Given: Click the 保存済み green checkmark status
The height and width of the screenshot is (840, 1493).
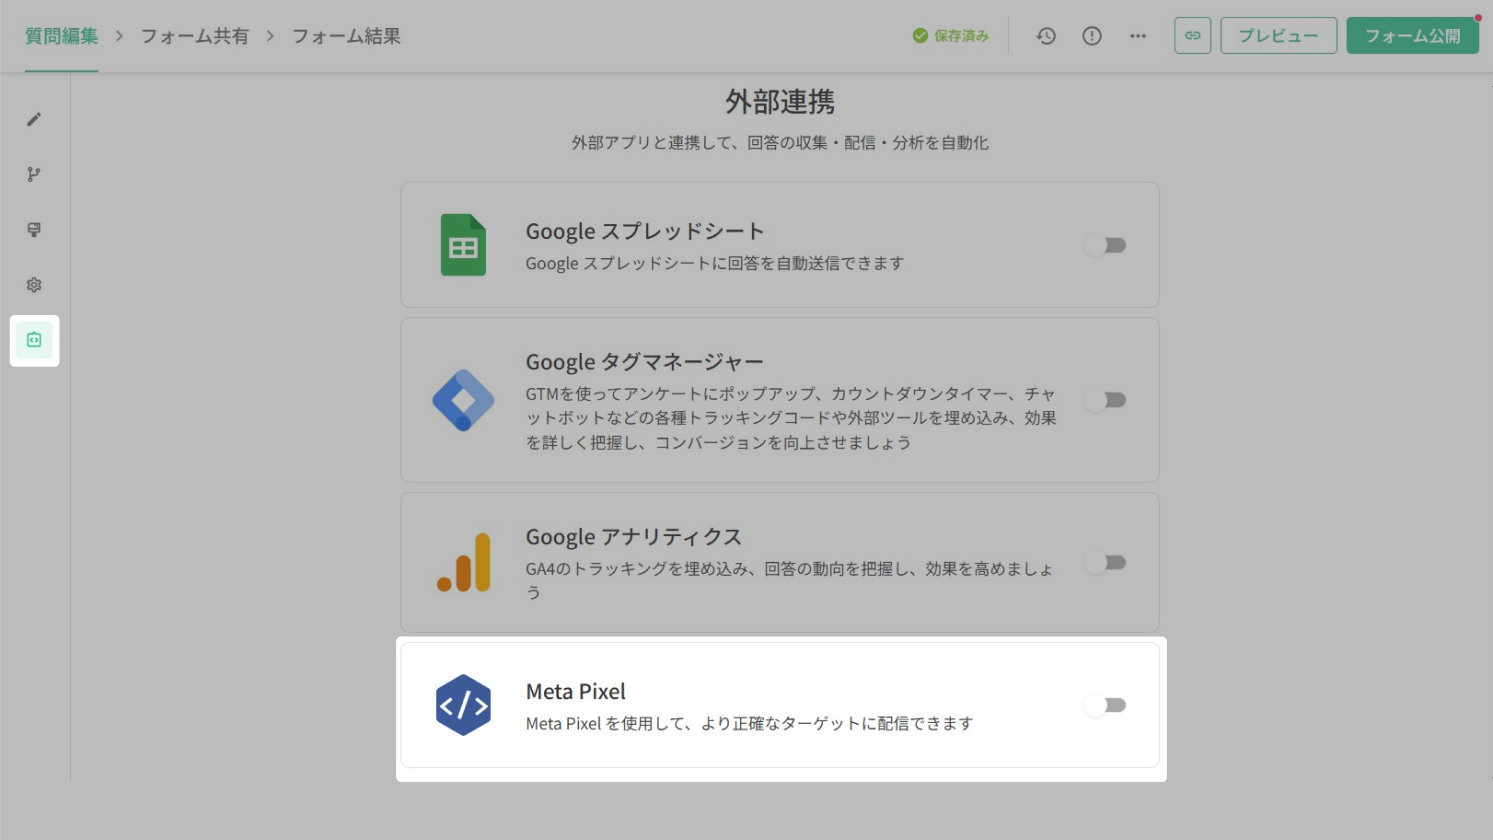Looking at the screenshot, I should [x=951, y=36].
